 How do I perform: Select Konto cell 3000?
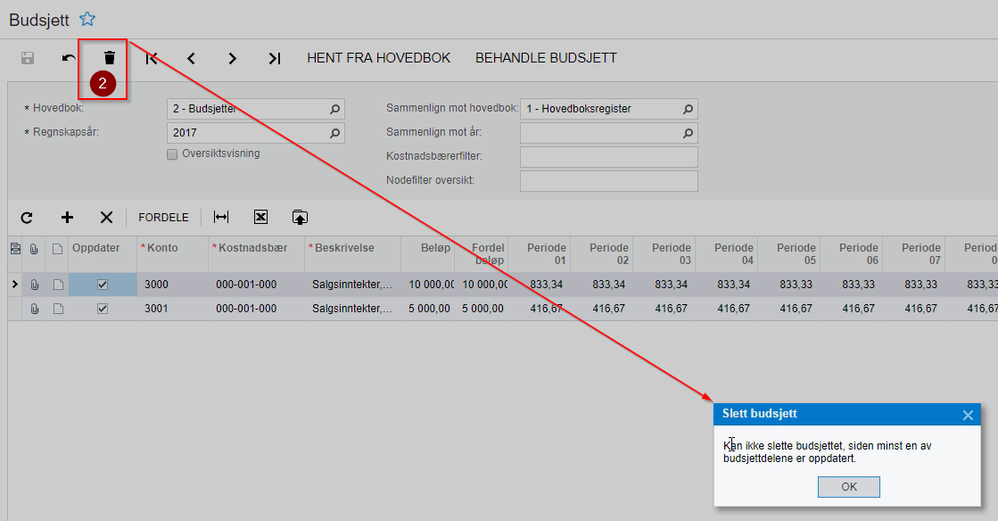[x=172, y=284]
